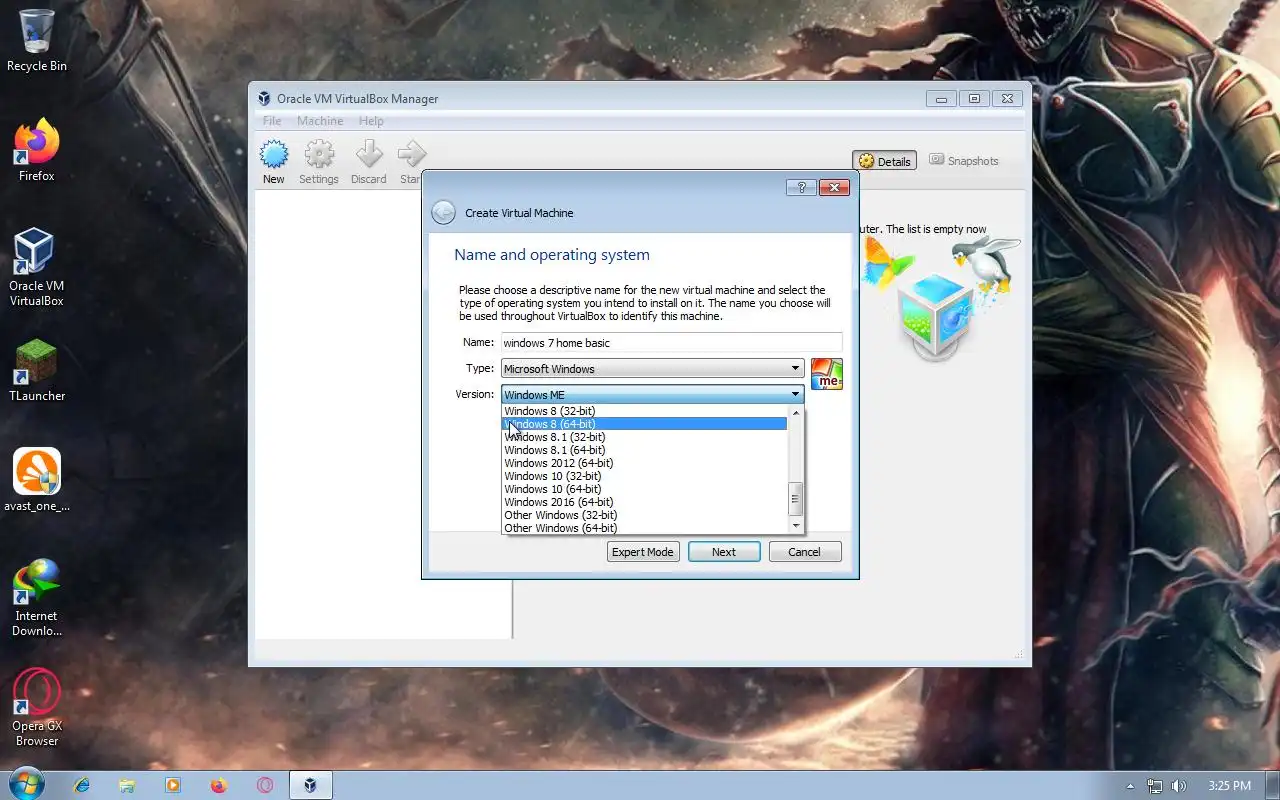1280x800 pixels.
Task: Click the New virtual machine toolbar icon
Action: (274, 162)
